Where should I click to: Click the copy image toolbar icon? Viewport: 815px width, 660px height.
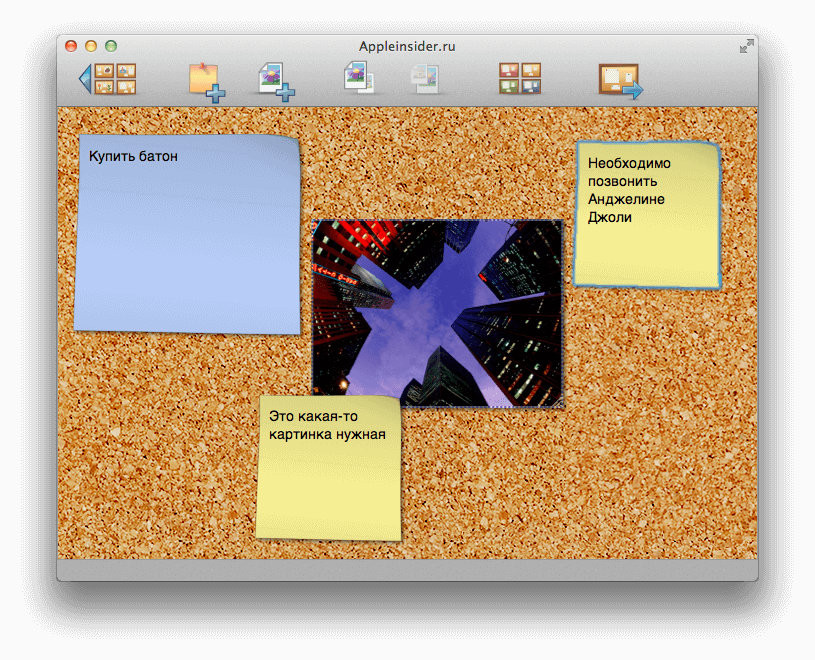(357, 80)
